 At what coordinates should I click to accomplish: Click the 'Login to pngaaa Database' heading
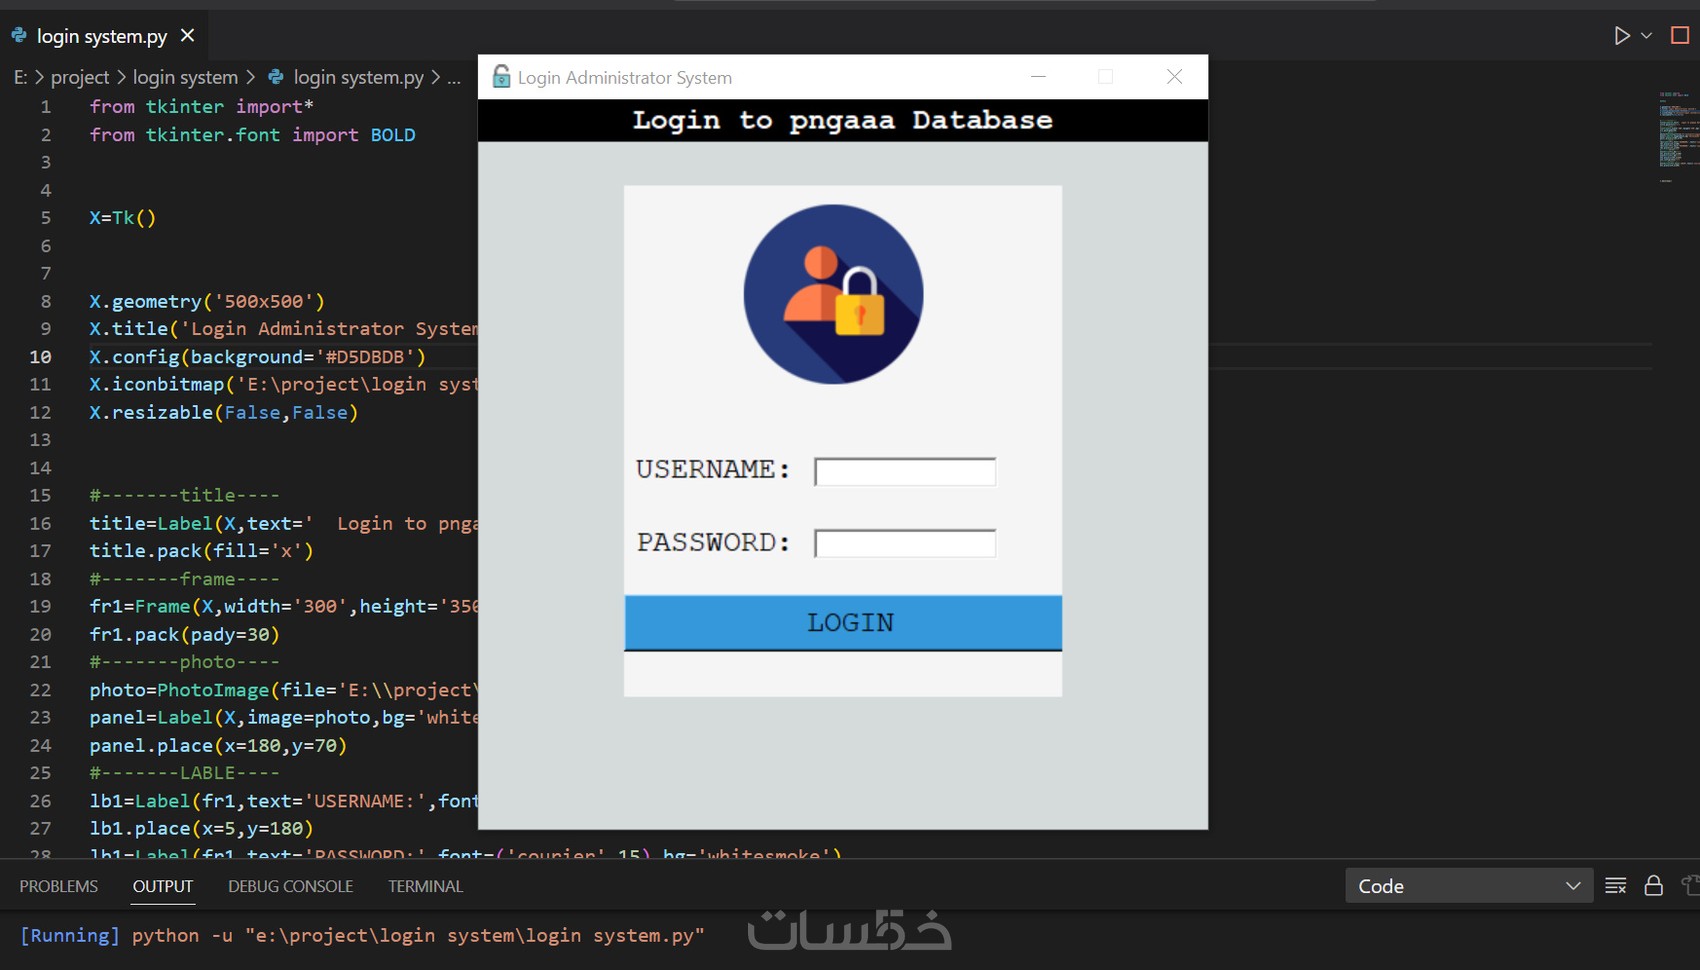(x=842, y=120)
